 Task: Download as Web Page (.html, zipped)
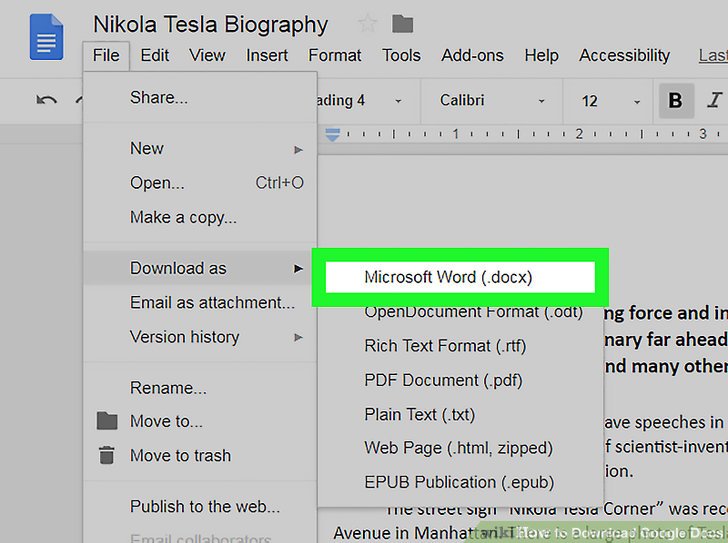tap(460, 448)
